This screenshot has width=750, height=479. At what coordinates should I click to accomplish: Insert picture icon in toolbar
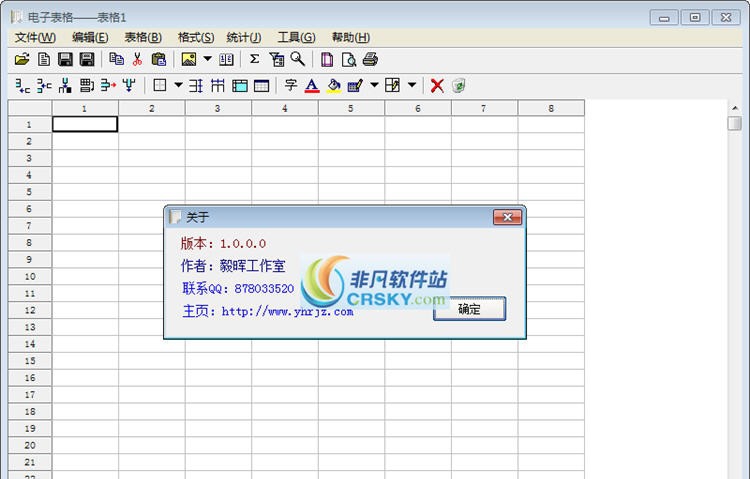188,59
